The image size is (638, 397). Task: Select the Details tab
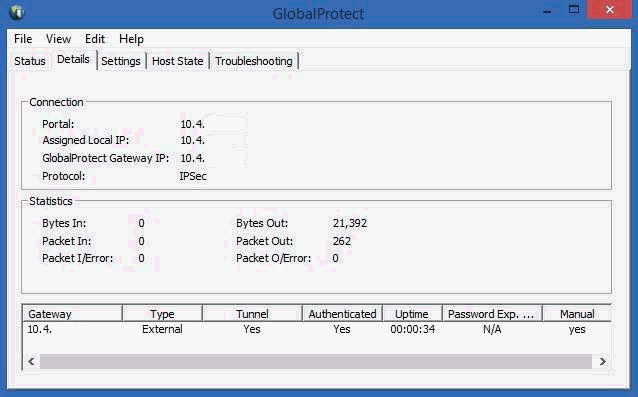click(x=73, y=59)
